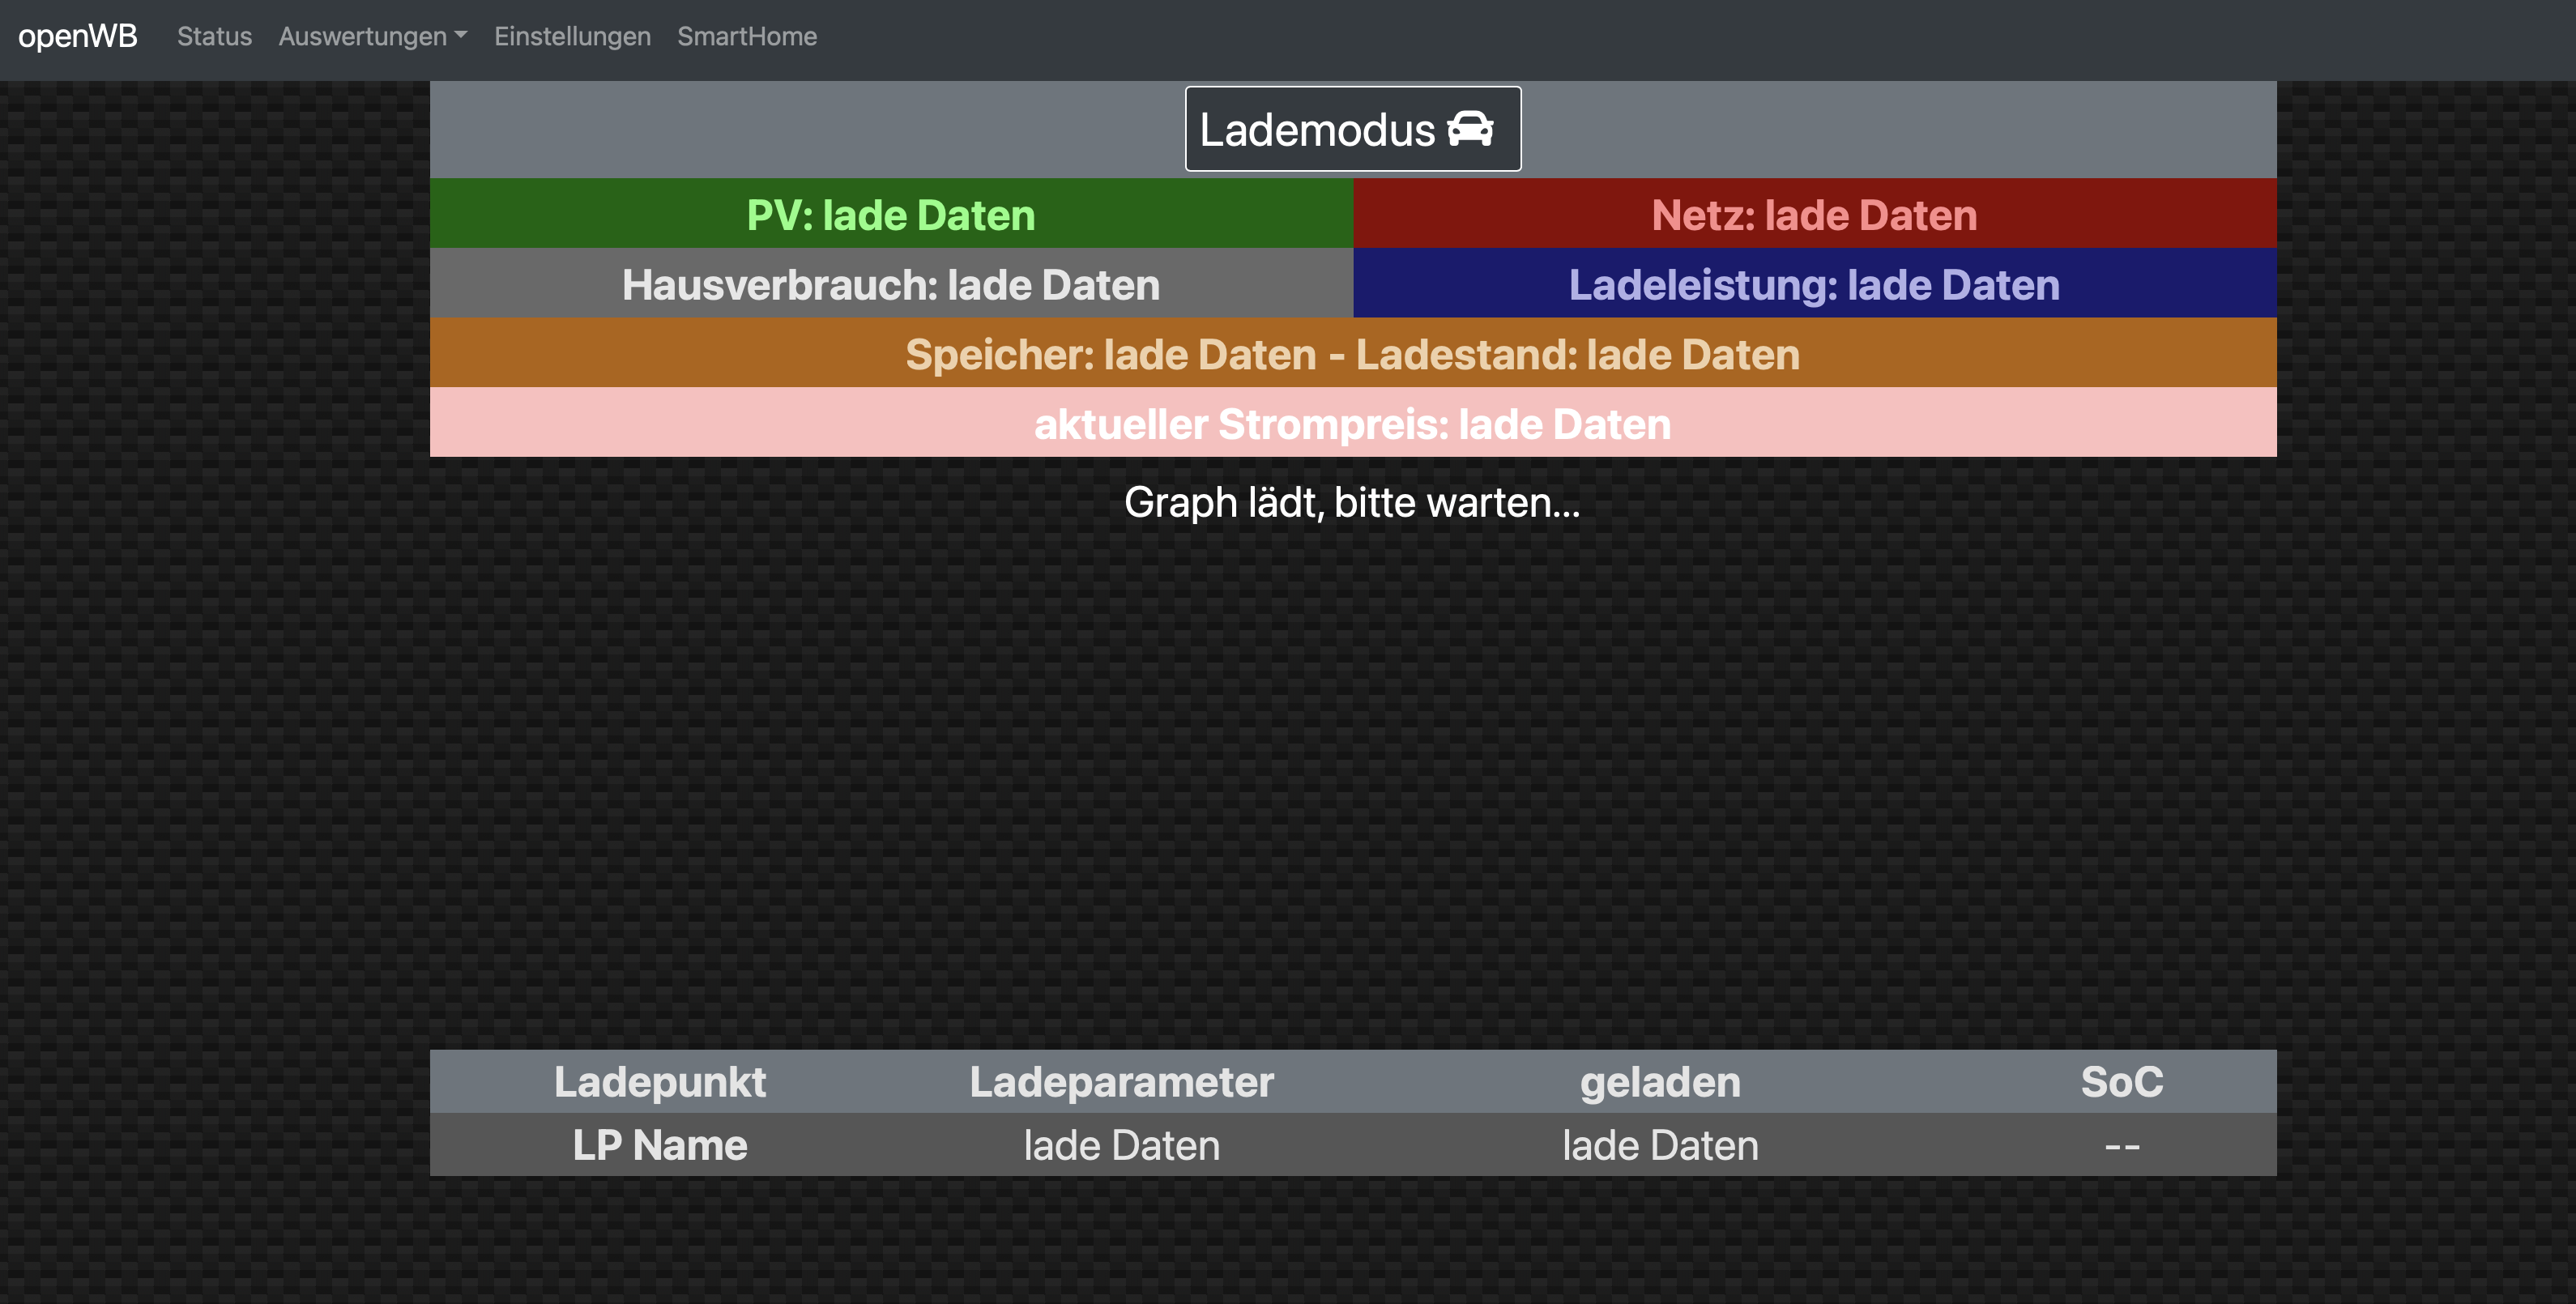2576x1304 pixels.
Task: Click the orange Speicher Ladestand bar
Action: [1352, 354]
